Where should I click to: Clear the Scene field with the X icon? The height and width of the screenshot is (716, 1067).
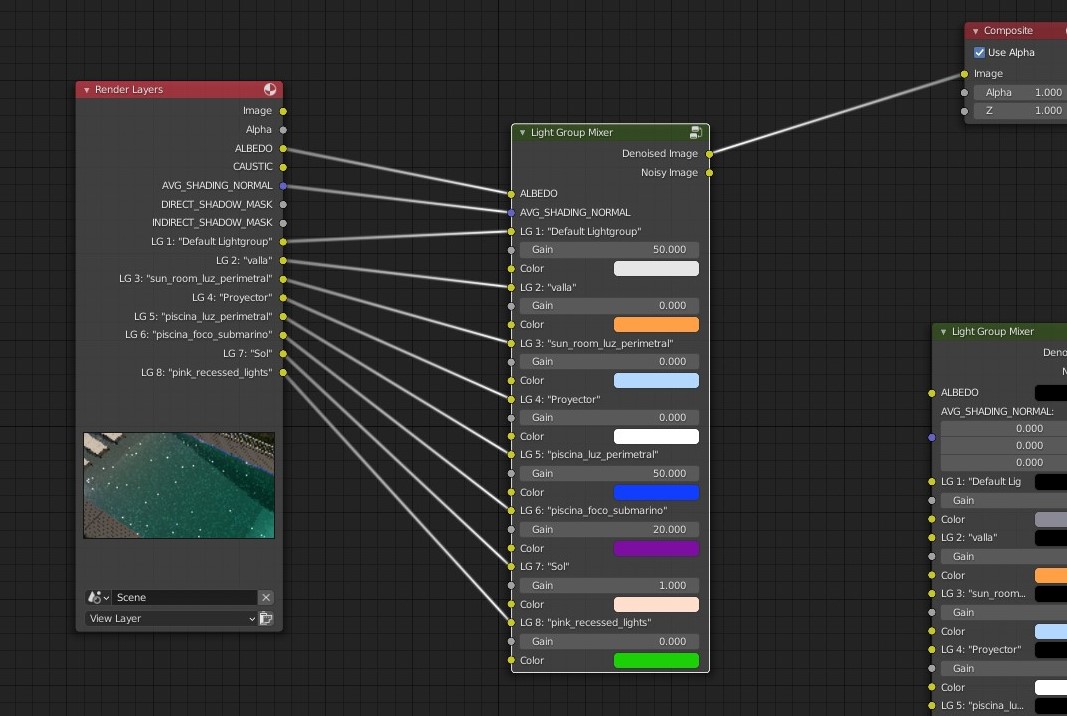[x=266, y=597]
